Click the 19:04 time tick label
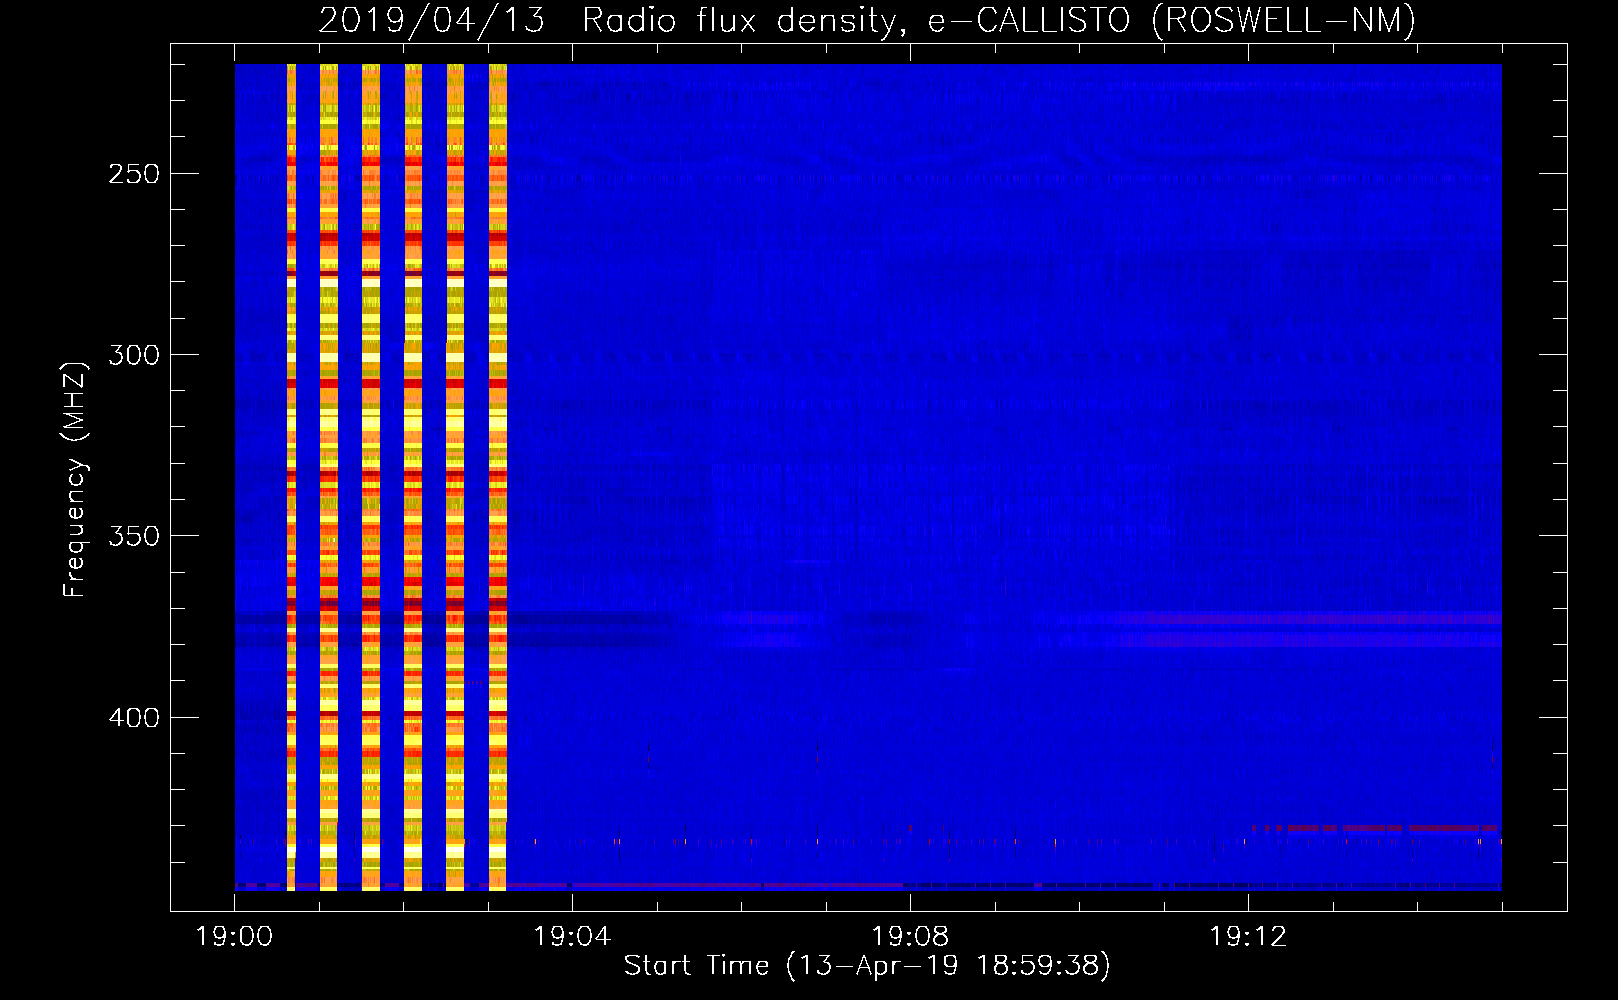1618x1000 pixels. pos(572,937)
